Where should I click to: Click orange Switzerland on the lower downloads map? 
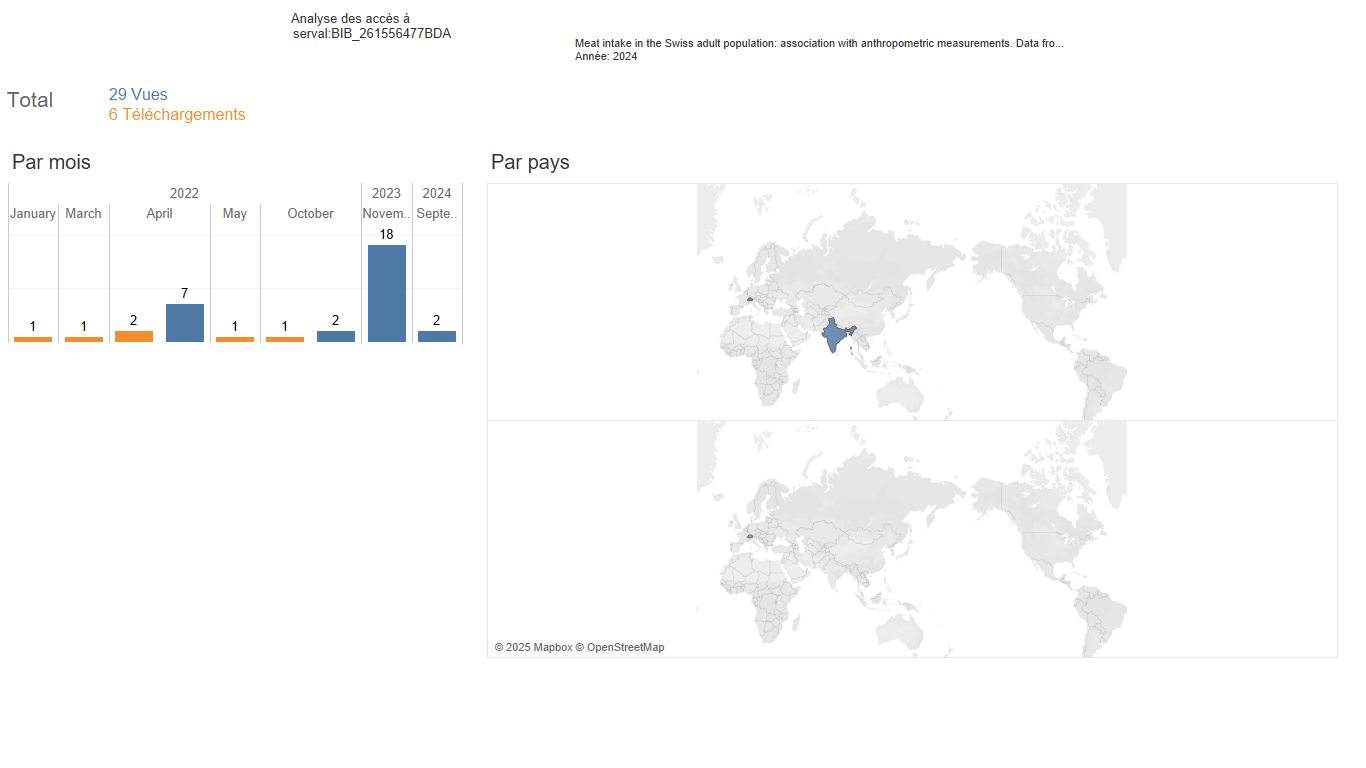click(x=749, y=536)
